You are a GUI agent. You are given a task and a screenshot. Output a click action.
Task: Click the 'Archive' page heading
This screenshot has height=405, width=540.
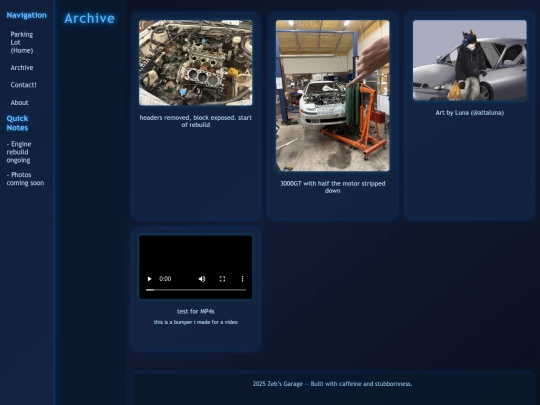90,18
